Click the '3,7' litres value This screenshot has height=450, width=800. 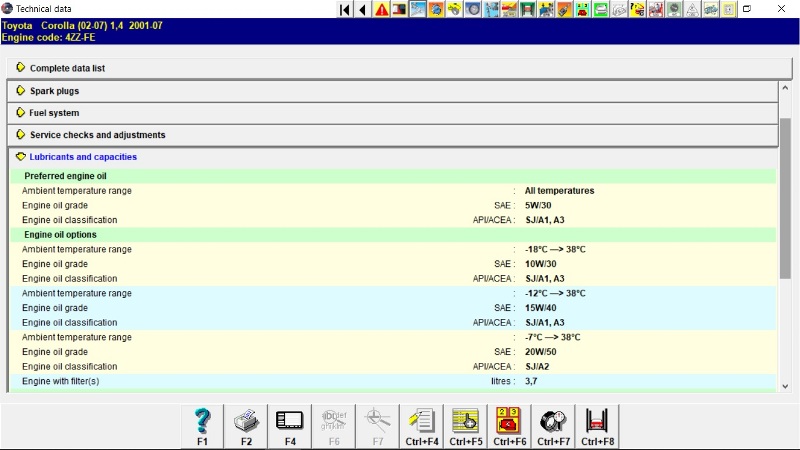(x=531, y=381)
